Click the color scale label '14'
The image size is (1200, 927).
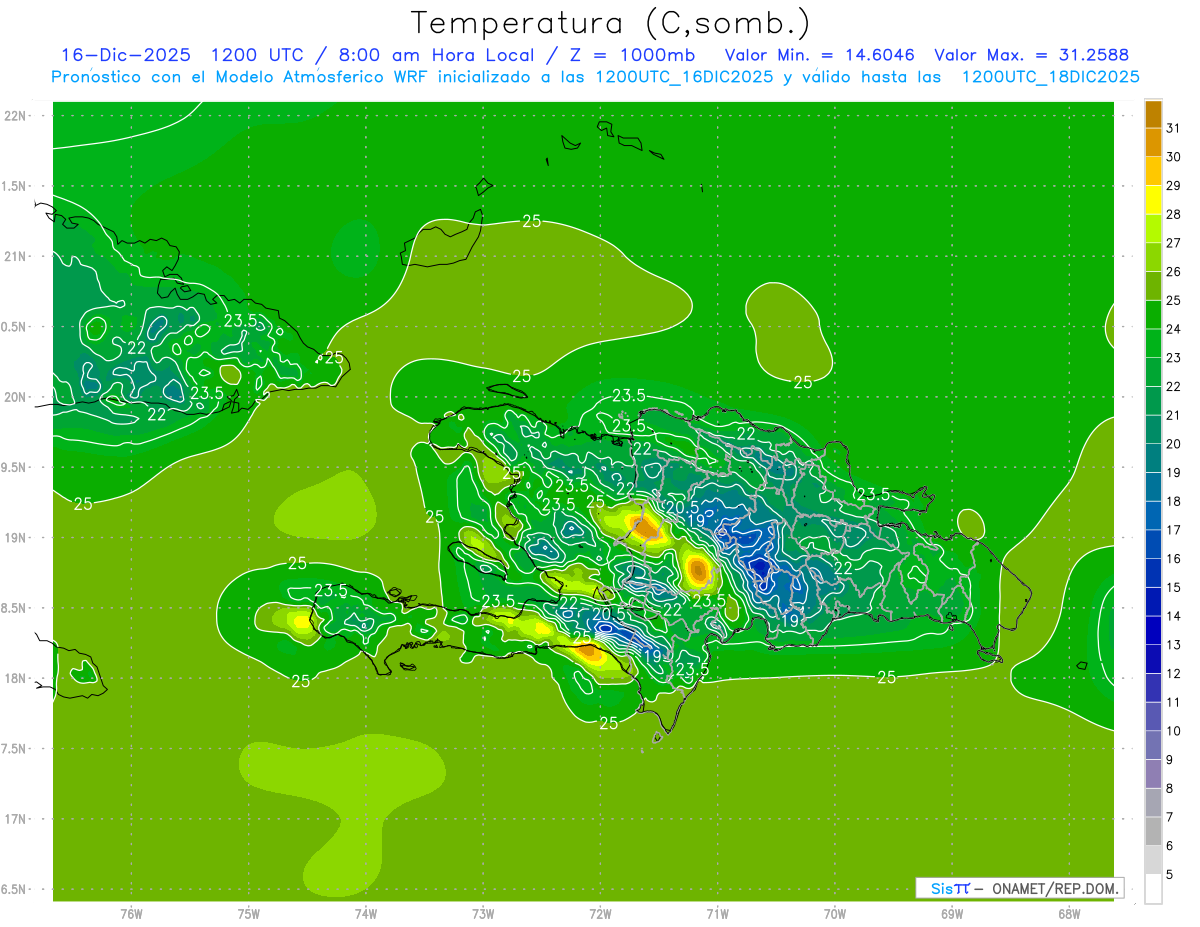click(1173, 616)
